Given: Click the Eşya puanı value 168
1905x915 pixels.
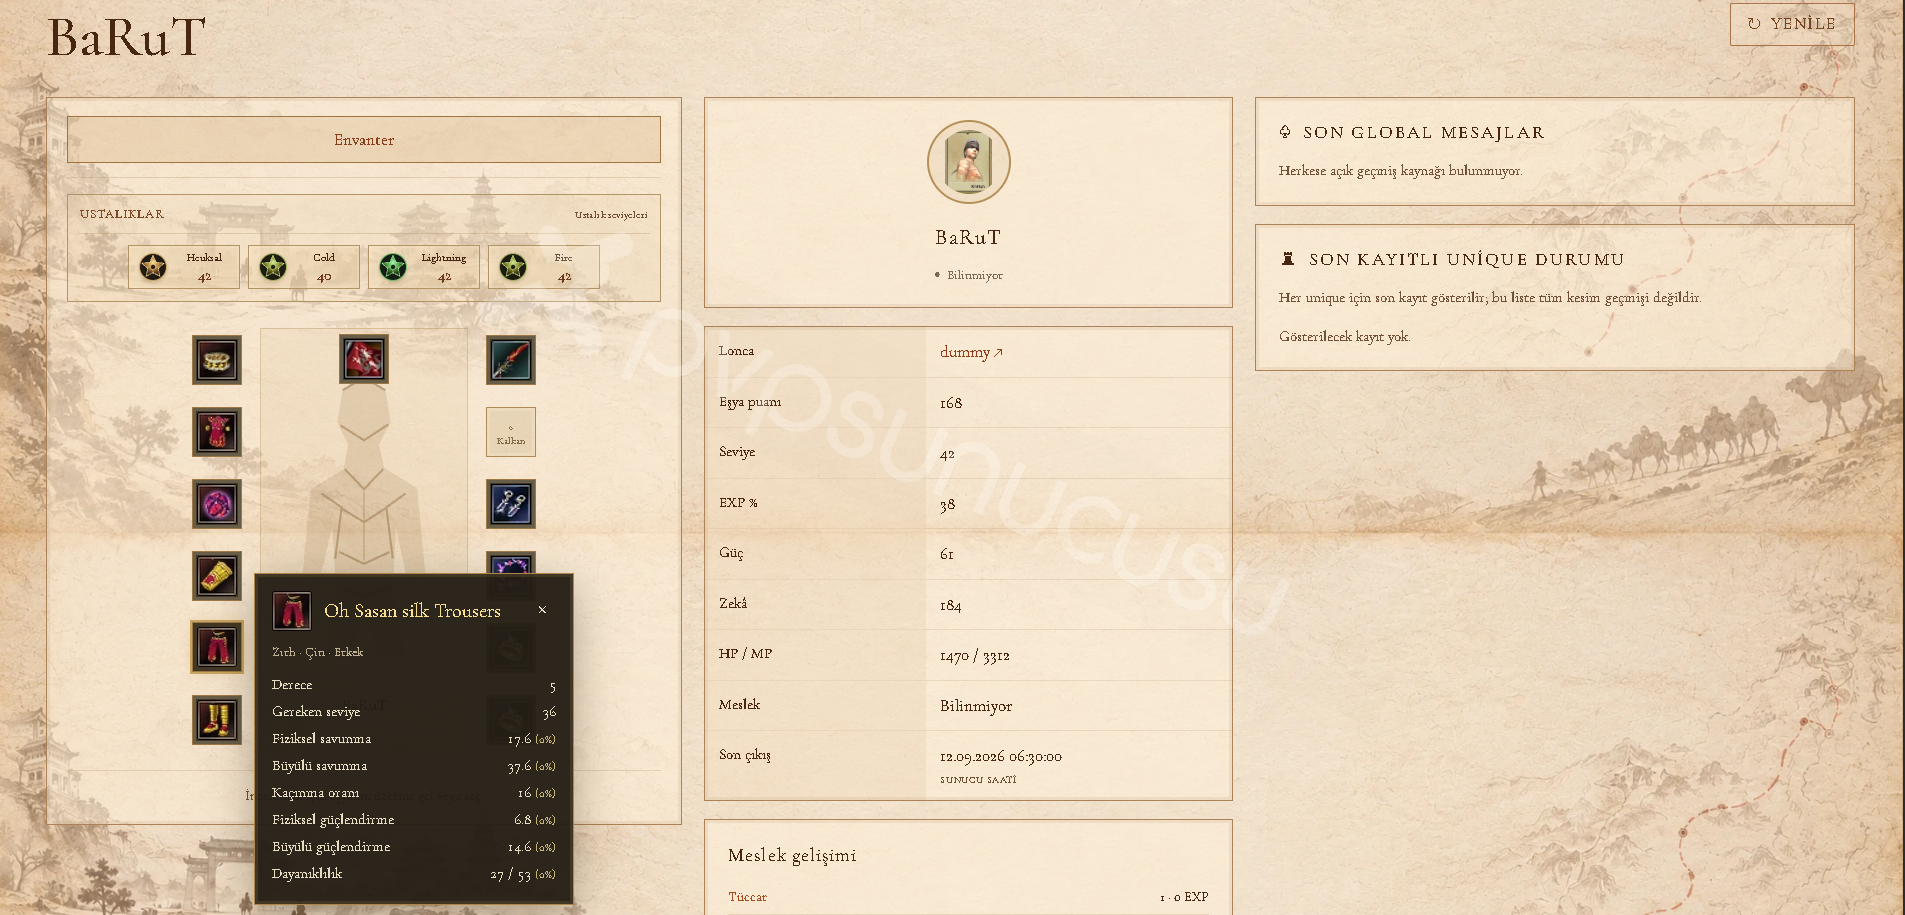Looking at the screenshot, I should (x=951, y=403).
